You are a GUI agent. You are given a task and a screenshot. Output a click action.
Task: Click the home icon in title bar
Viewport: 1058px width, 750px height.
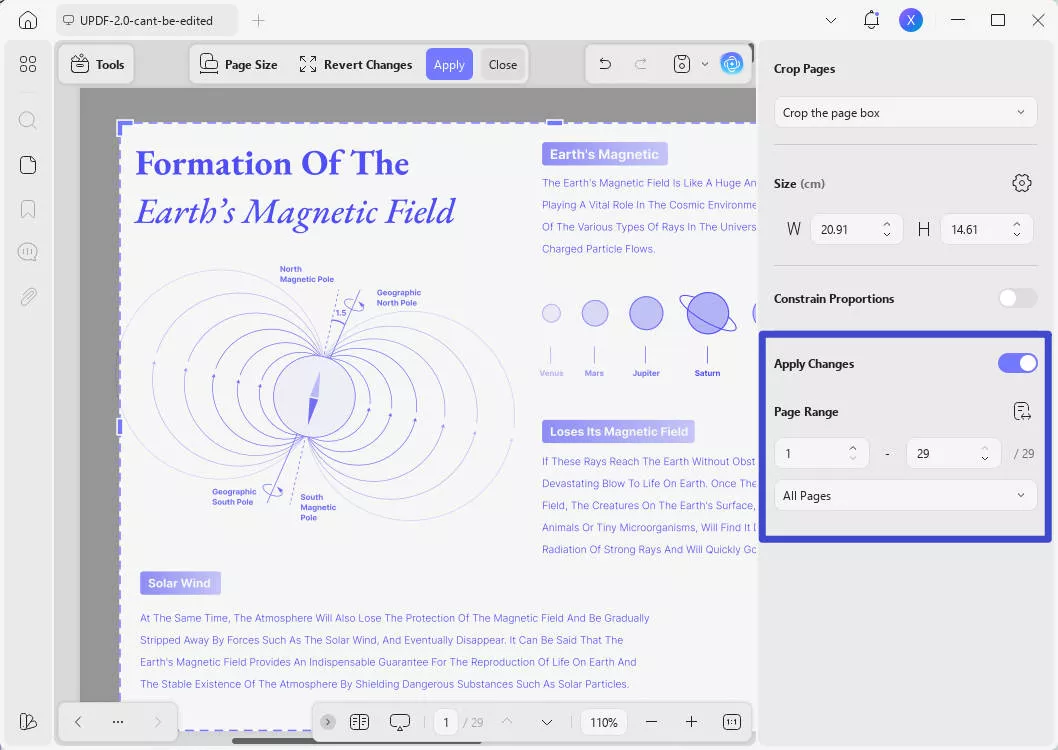click(x=28, y=20)
